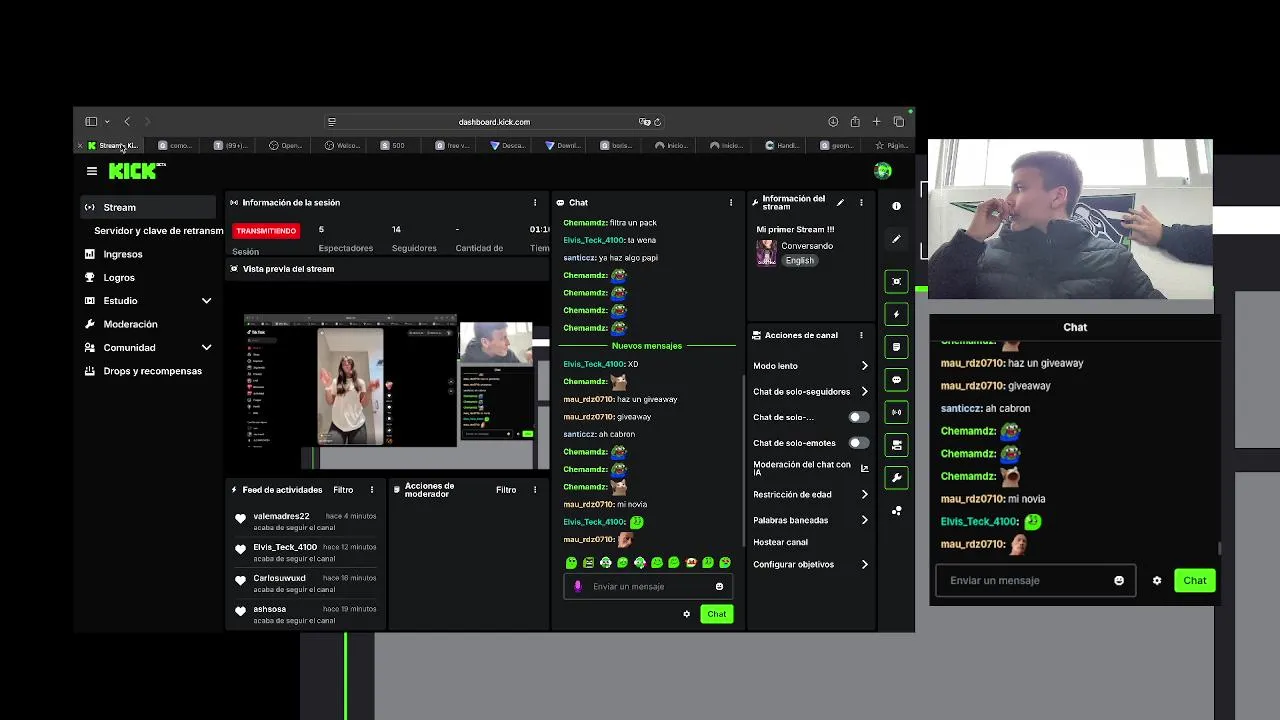
Task: Switch to Safari tab labeled 500
Action: click(393, 146)
